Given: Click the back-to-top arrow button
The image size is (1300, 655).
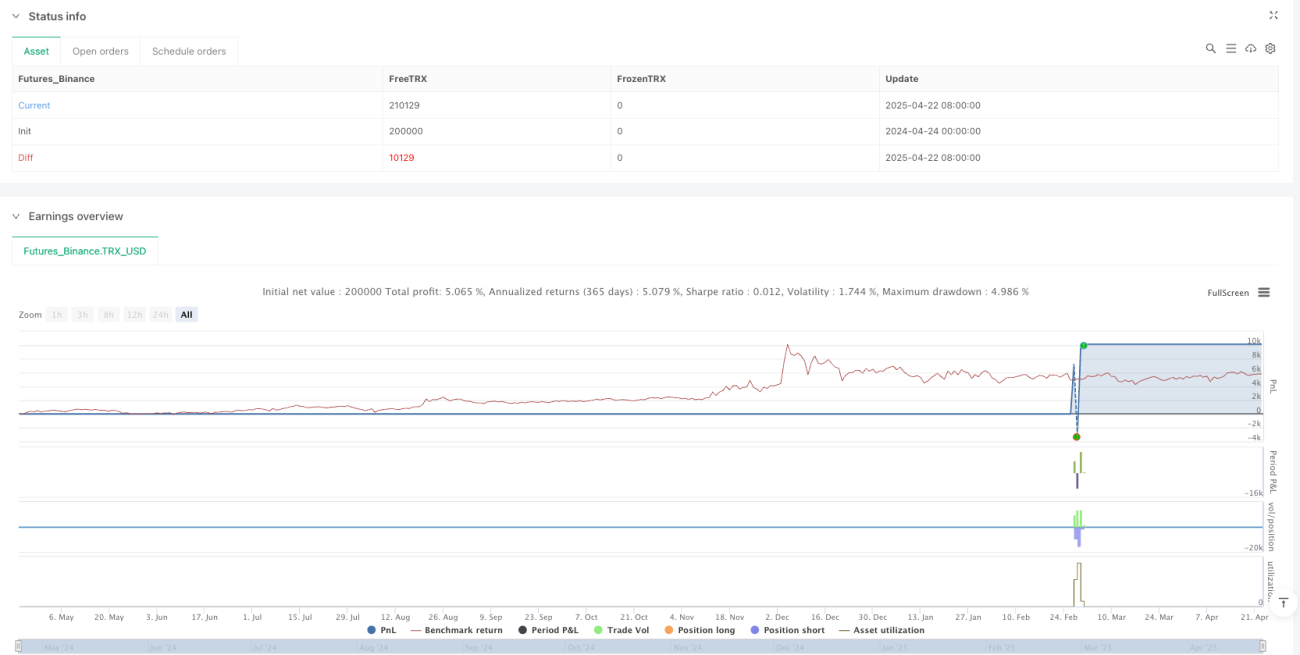Looking at the screenshot, I should (x=1285, y=602).
